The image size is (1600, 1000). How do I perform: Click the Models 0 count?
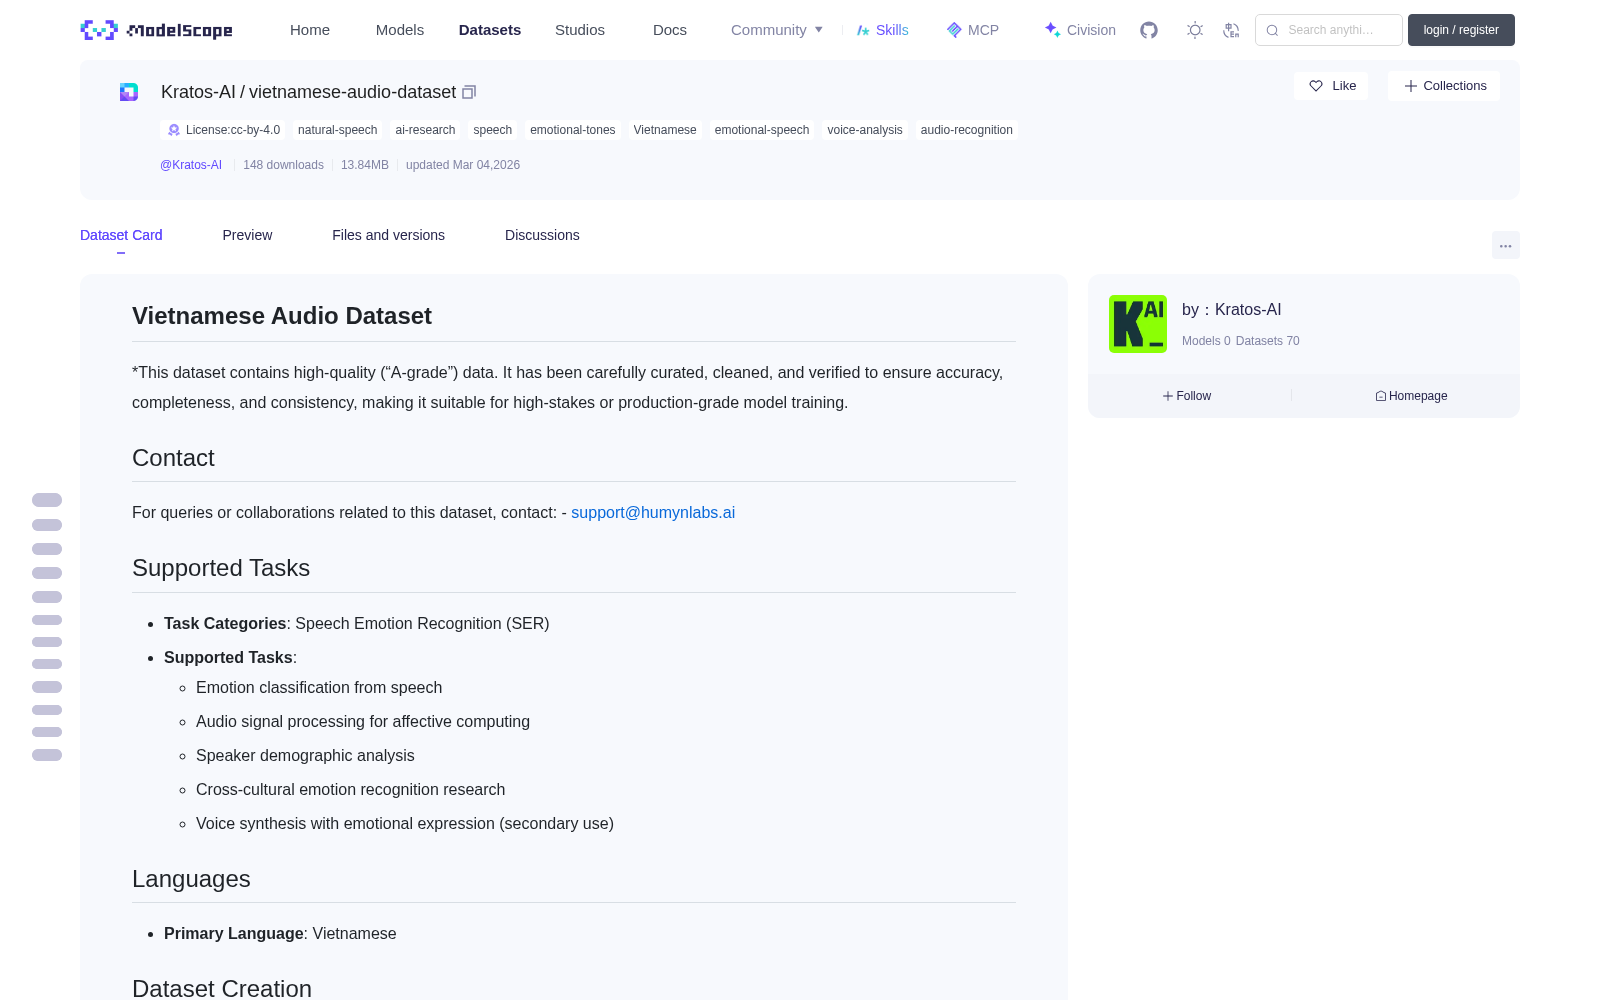pyautogui.click(x=1206, y=341)
